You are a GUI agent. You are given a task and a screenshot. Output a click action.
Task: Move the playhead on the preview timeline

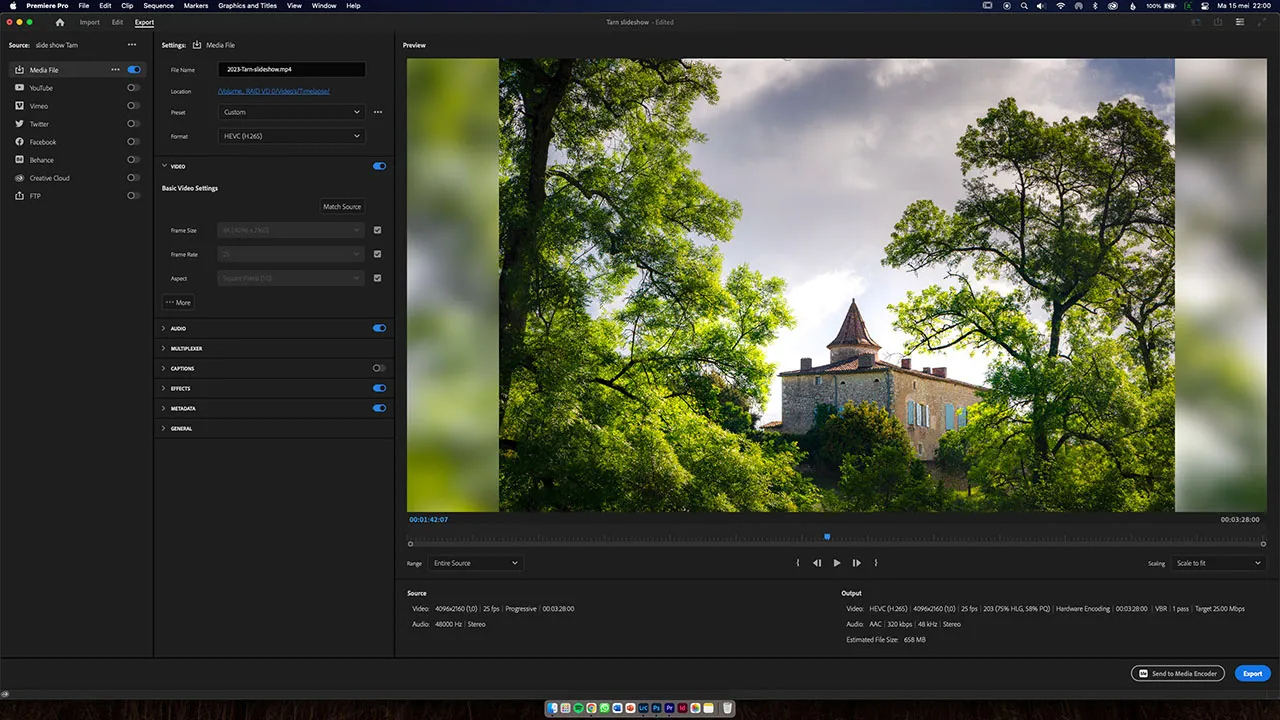pos(827,537)
